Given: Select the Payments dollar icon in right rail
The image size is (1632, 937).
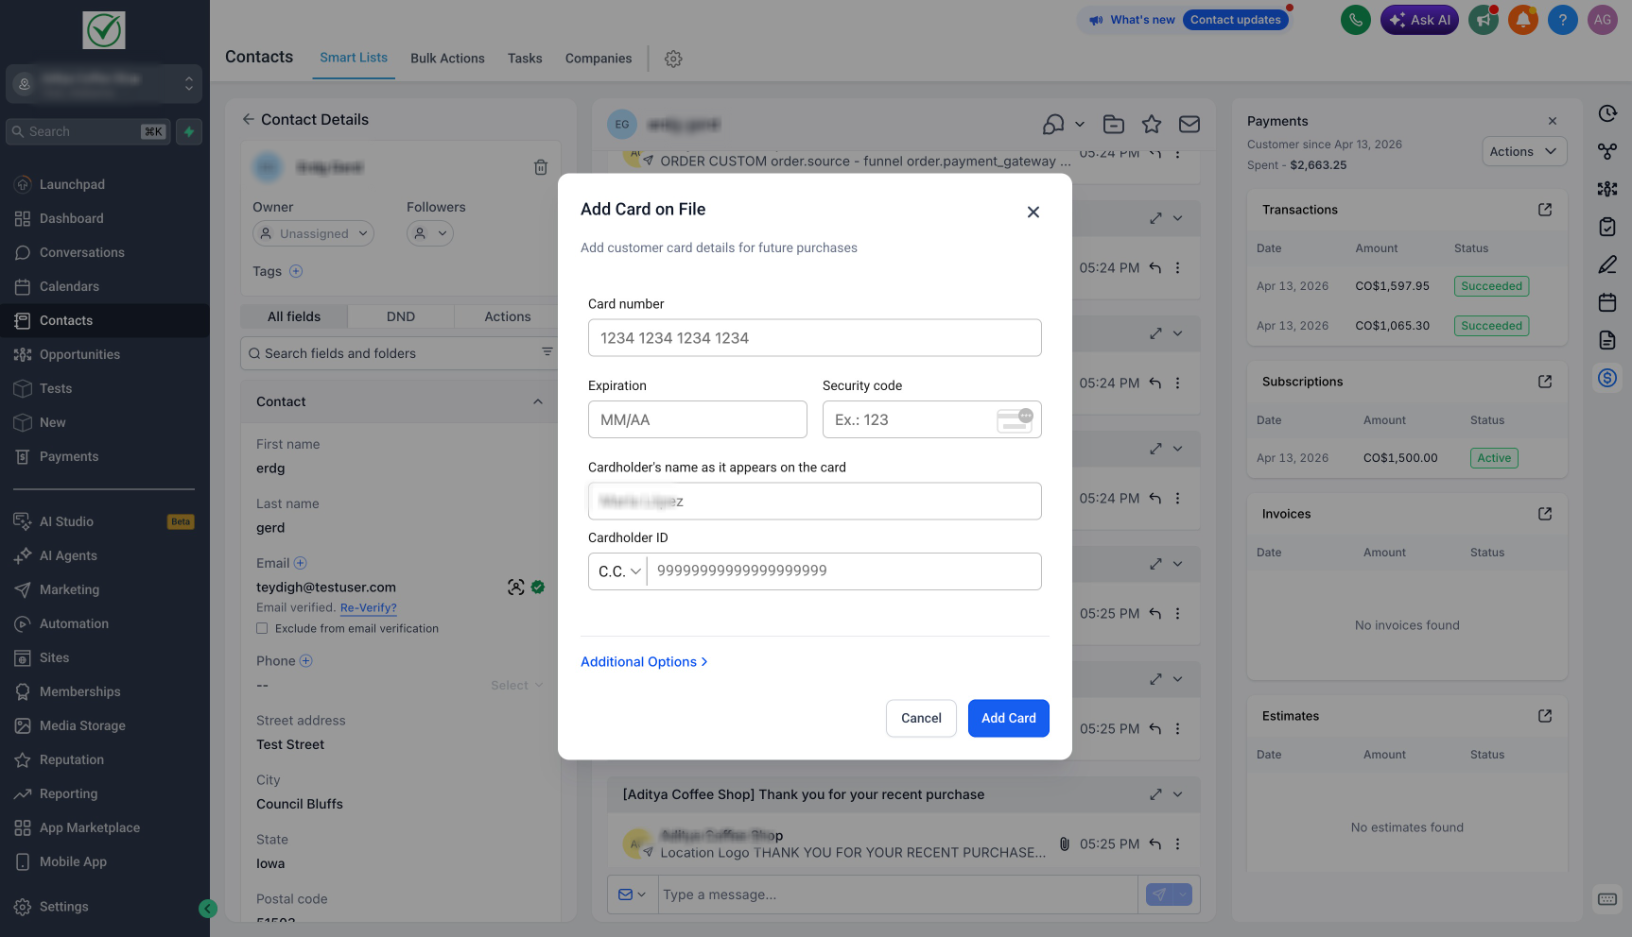Looking at the screenshot, I should click(x=1607, y=378).
